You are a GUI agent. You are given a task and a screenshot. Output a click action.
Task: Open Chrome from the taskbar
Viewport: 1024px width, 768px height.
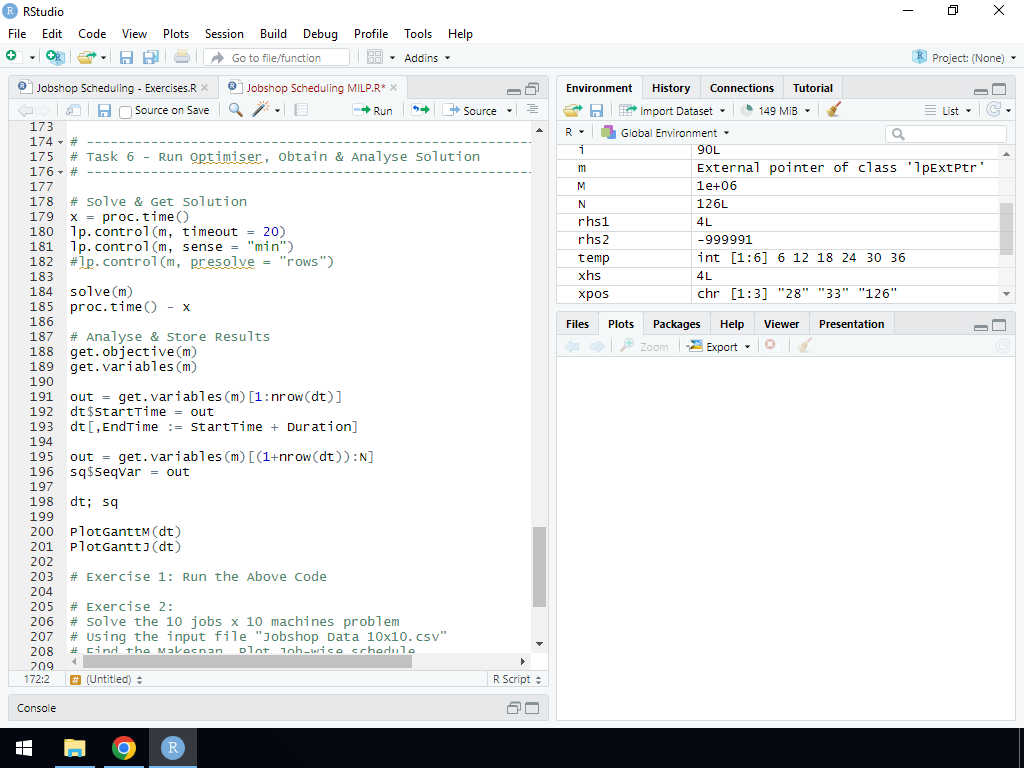click(x=124, y=748)
